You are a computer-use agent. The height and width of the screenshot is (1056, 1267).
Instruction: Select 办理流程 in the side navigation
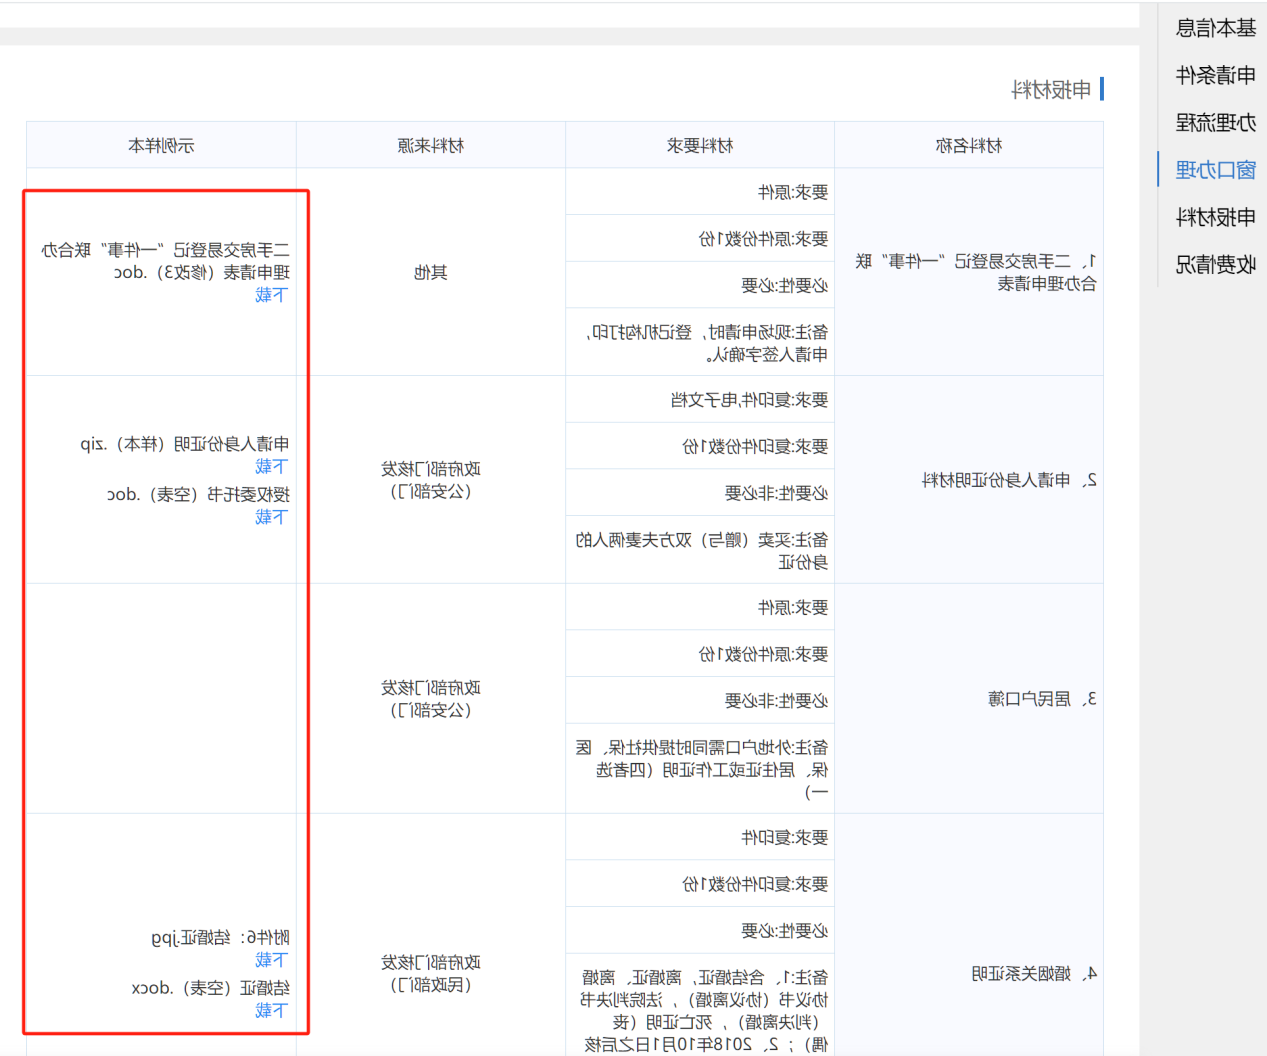click(1215, 123)
